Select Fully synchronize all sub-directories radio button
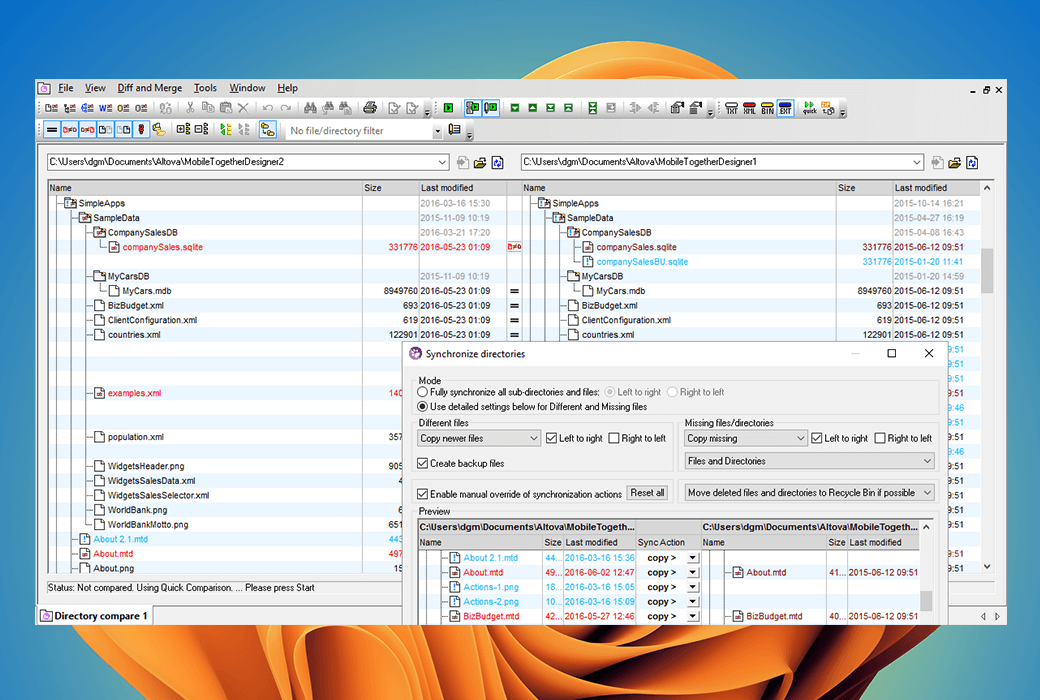The width and height of the screenshot is (1040, 700). pos(422,392)
